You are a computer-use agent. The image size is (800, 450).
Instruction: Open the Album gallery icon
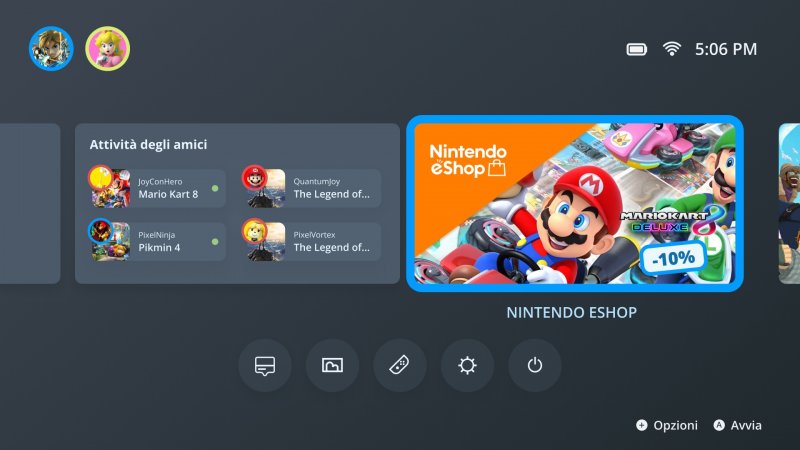tap(332, 365)
